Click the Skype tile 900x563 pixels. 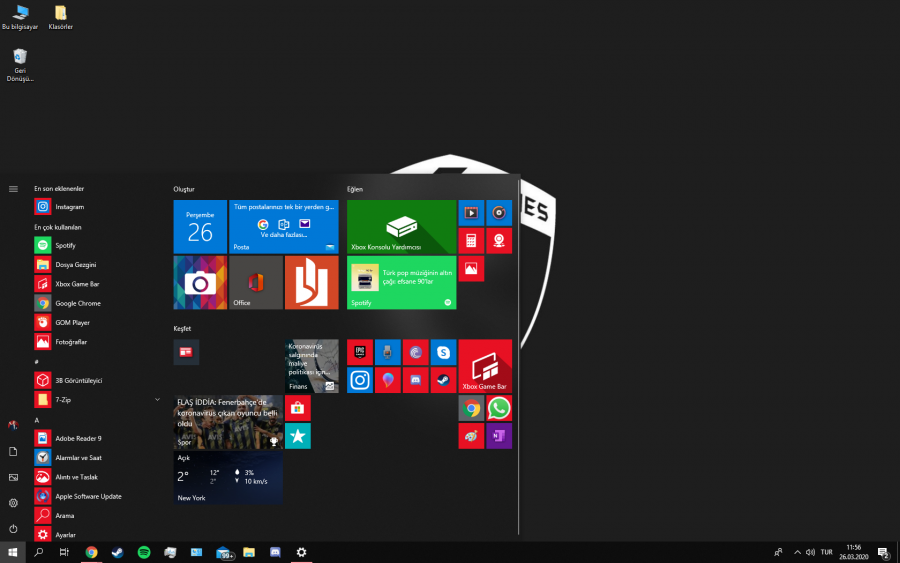pos(443,352)
